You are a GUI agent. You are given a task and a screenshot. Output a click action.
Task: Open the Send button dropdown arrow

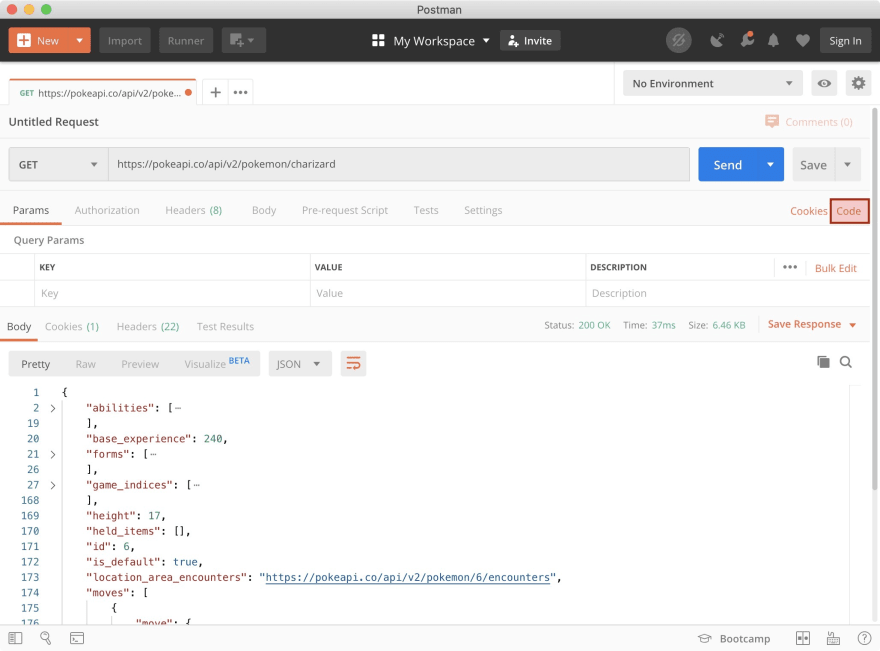(771, 164)
